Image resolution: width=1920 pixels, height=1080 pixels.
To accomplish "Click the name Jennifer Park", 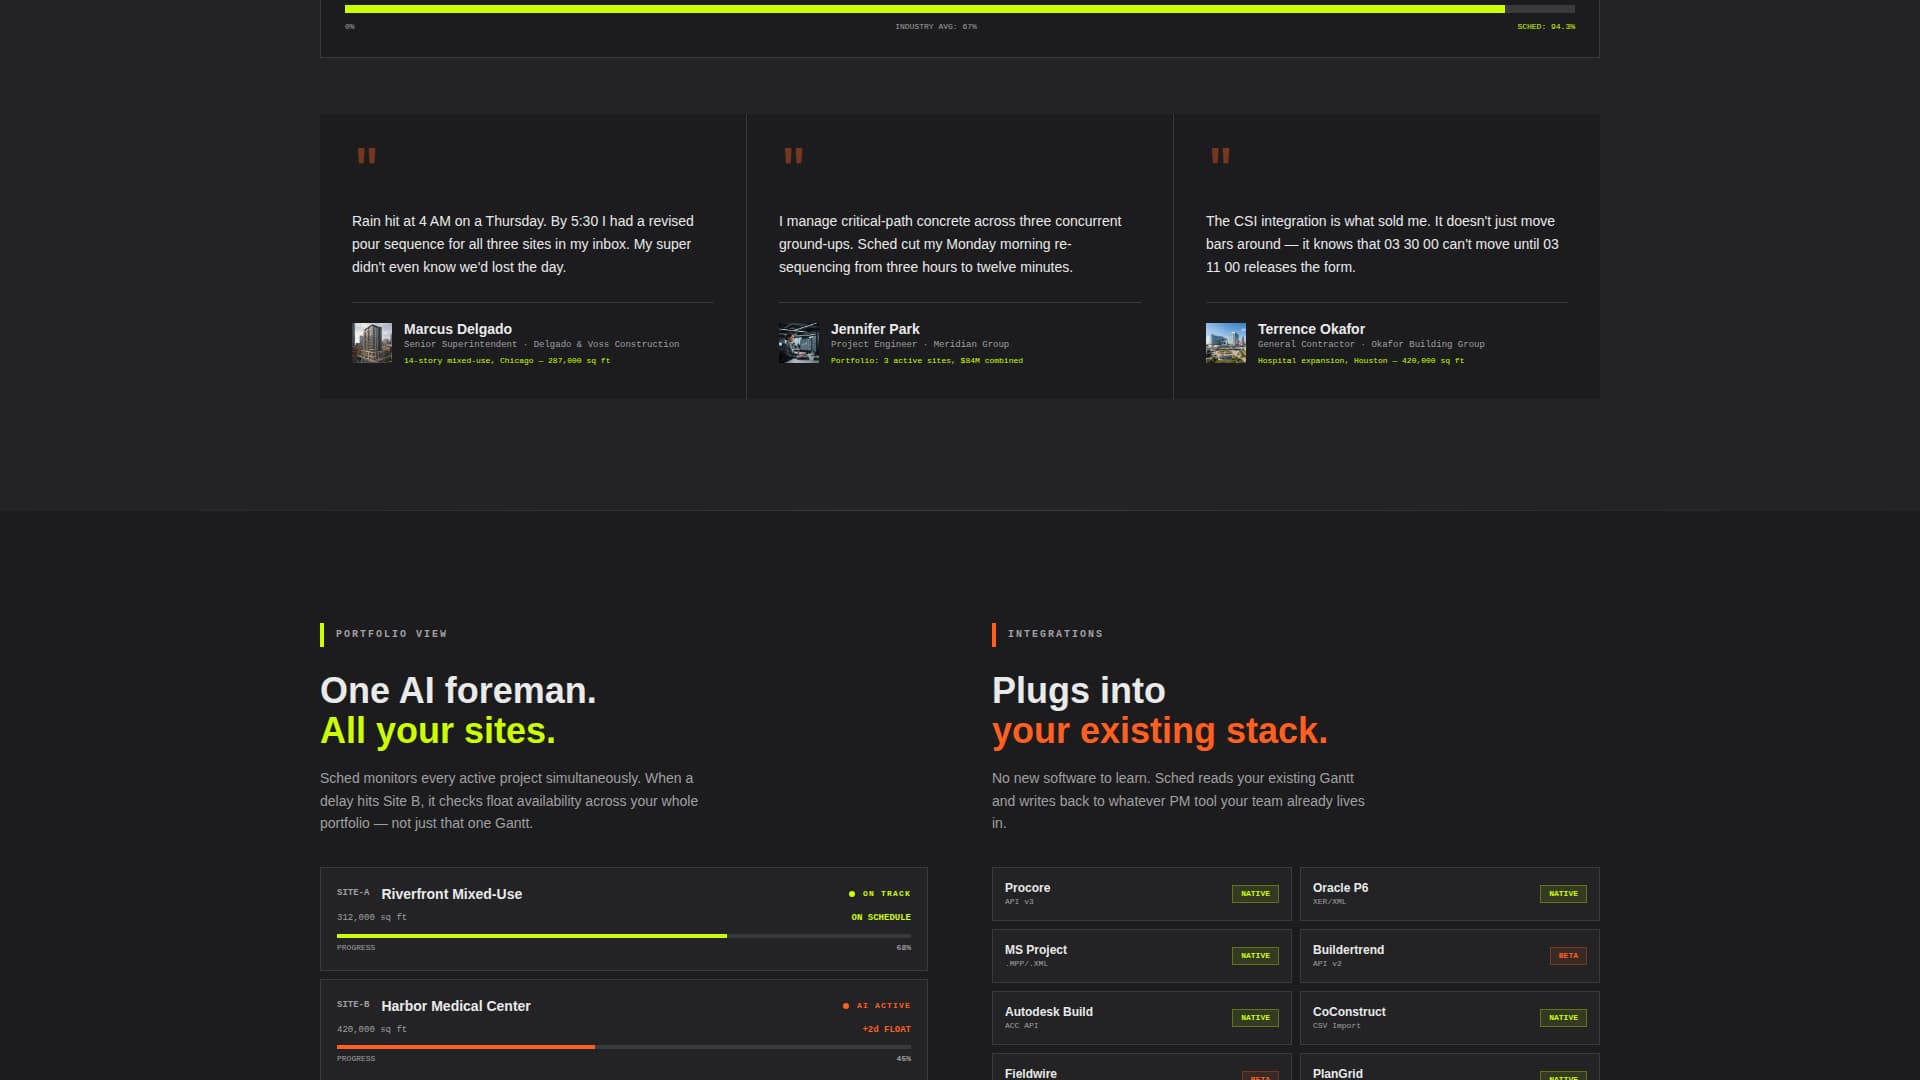I will [x=875, y=329].
